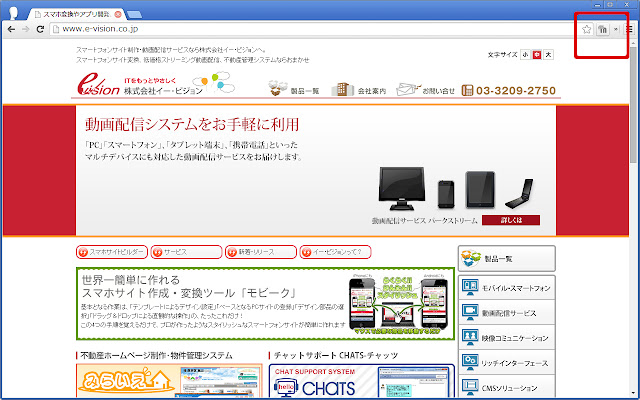
Task: Click the phone number 03-3209-2750
Action: 516,91
